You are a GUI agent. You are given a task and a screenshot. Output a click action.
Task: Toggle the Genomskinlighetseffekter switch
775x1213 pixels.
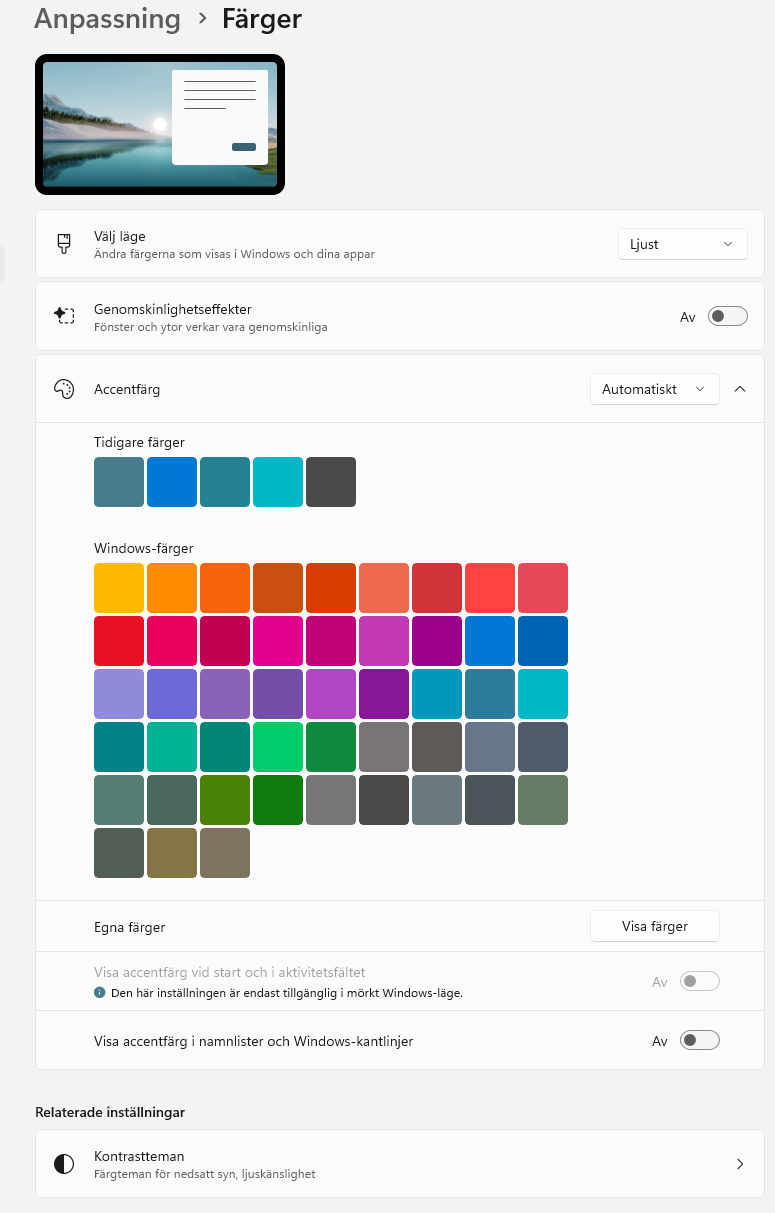(x=728, y=317)
